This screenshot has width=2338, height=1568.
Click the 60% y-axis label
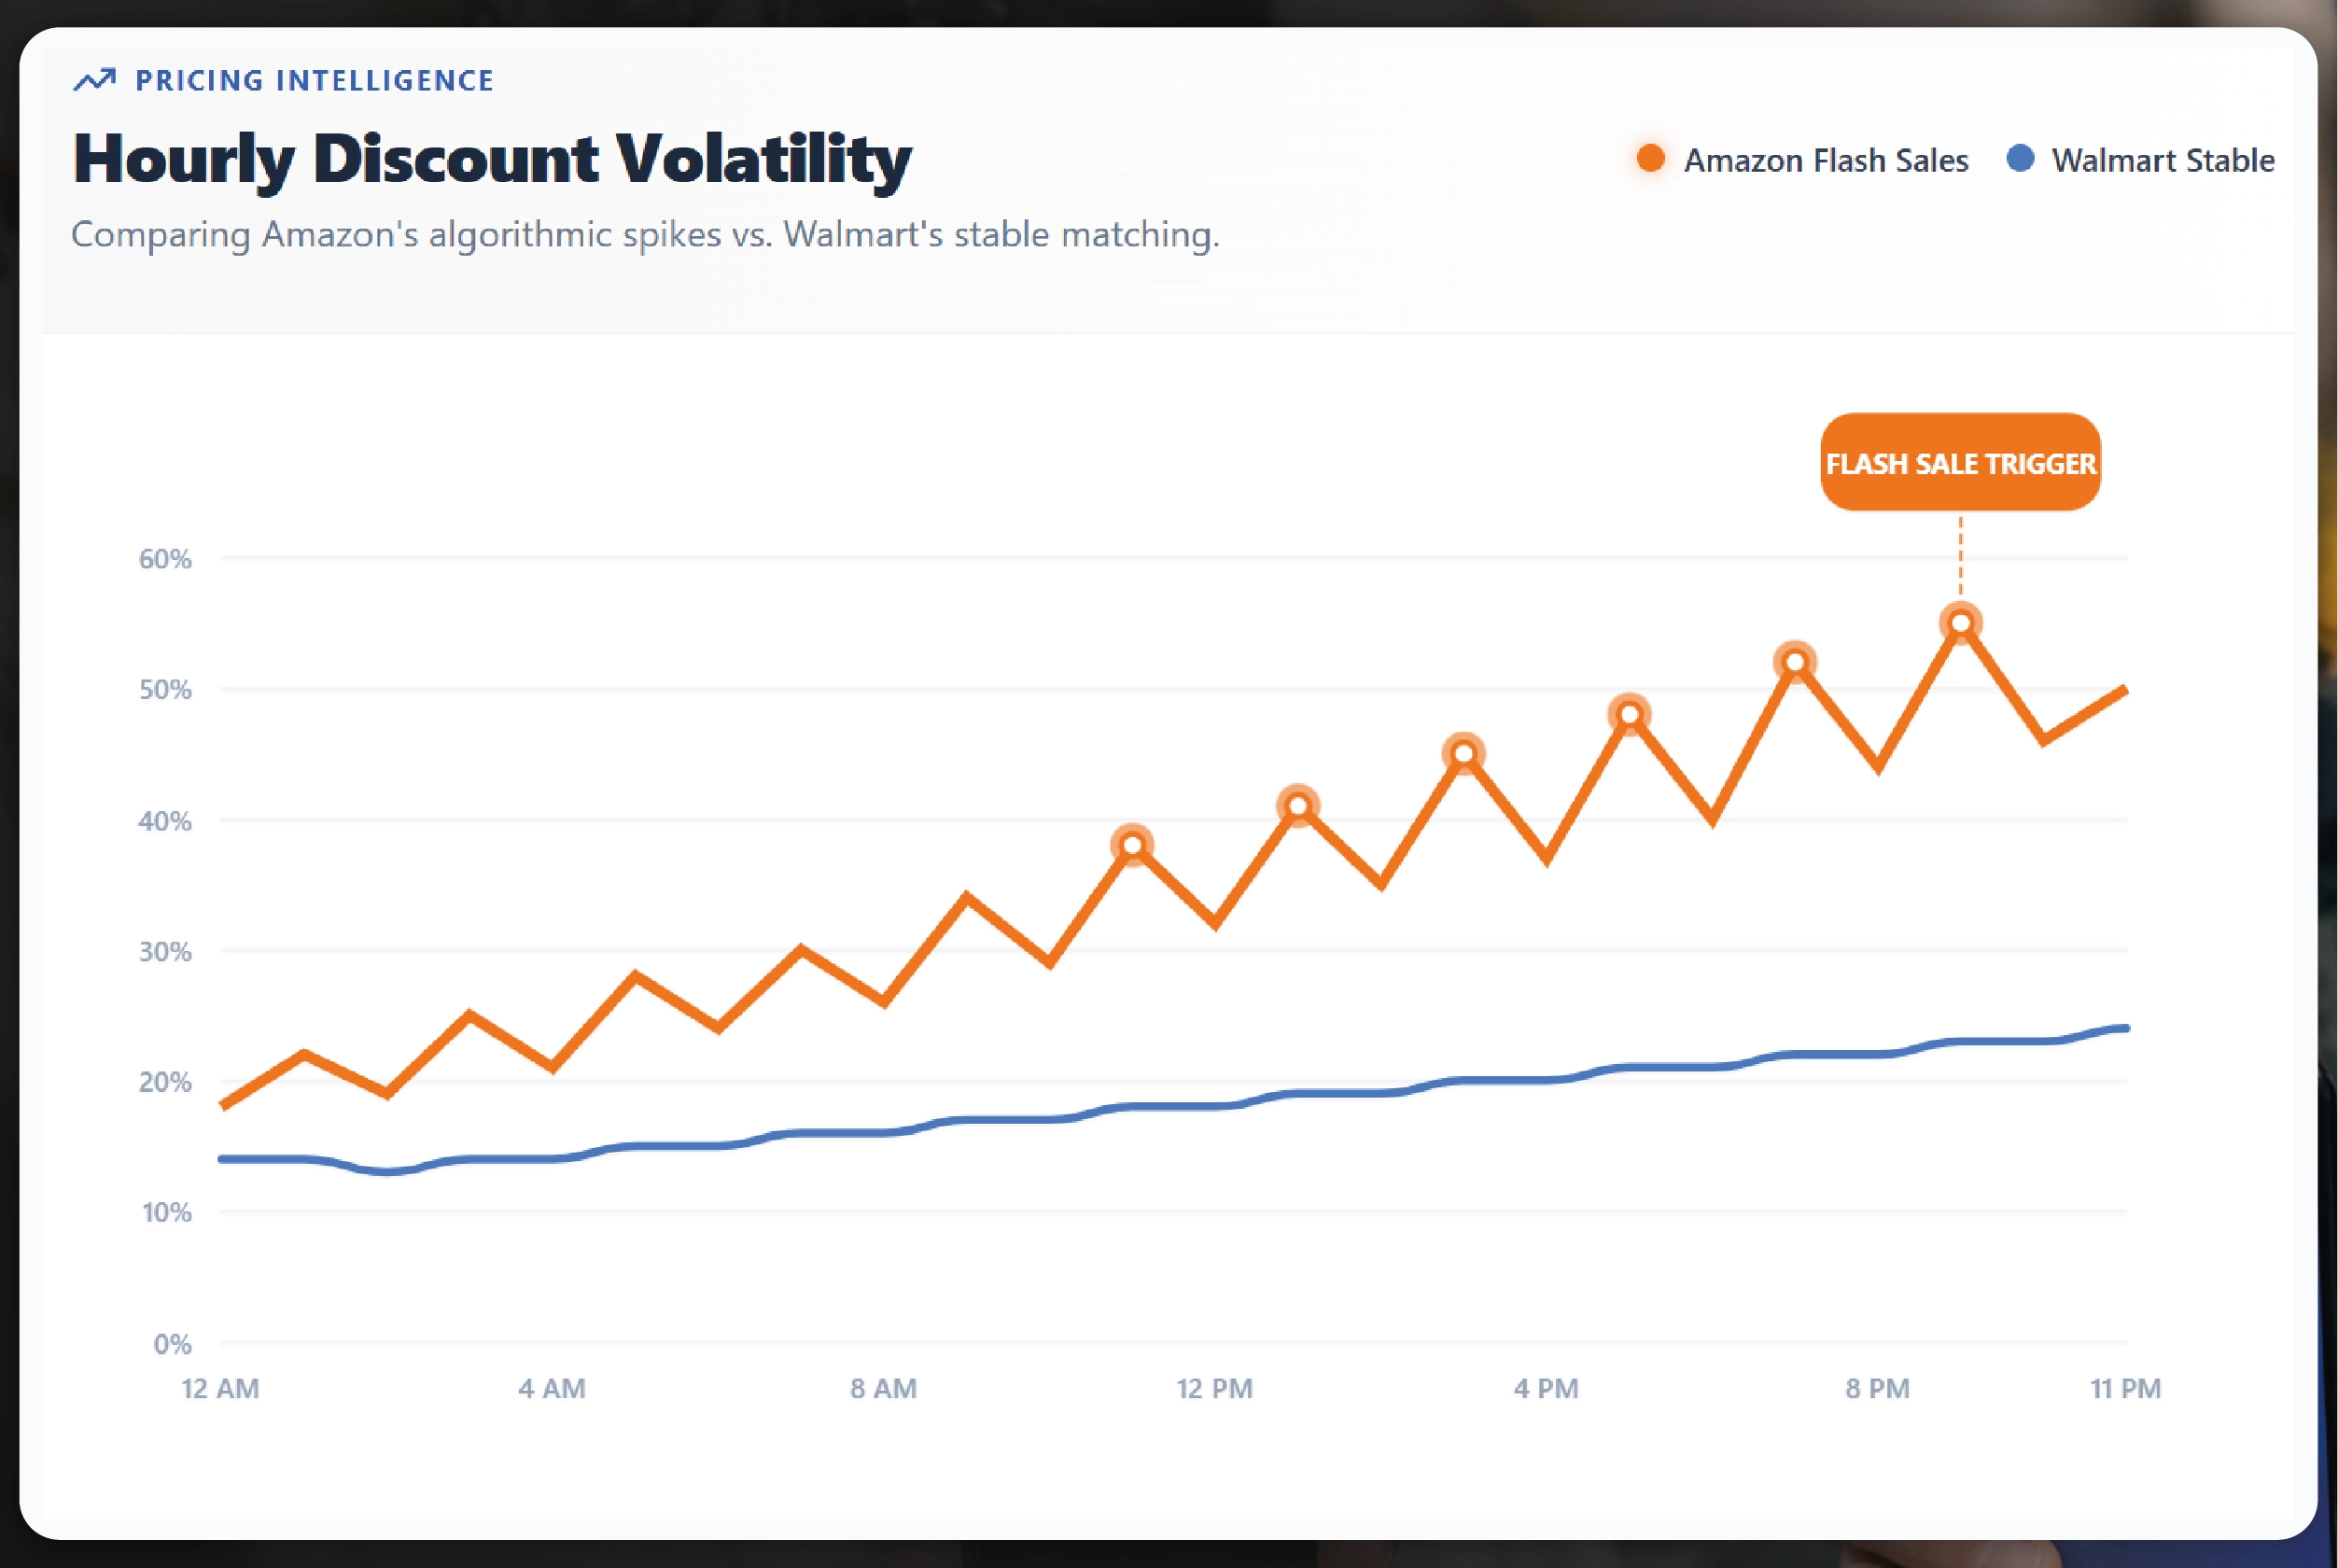[165, 559]
